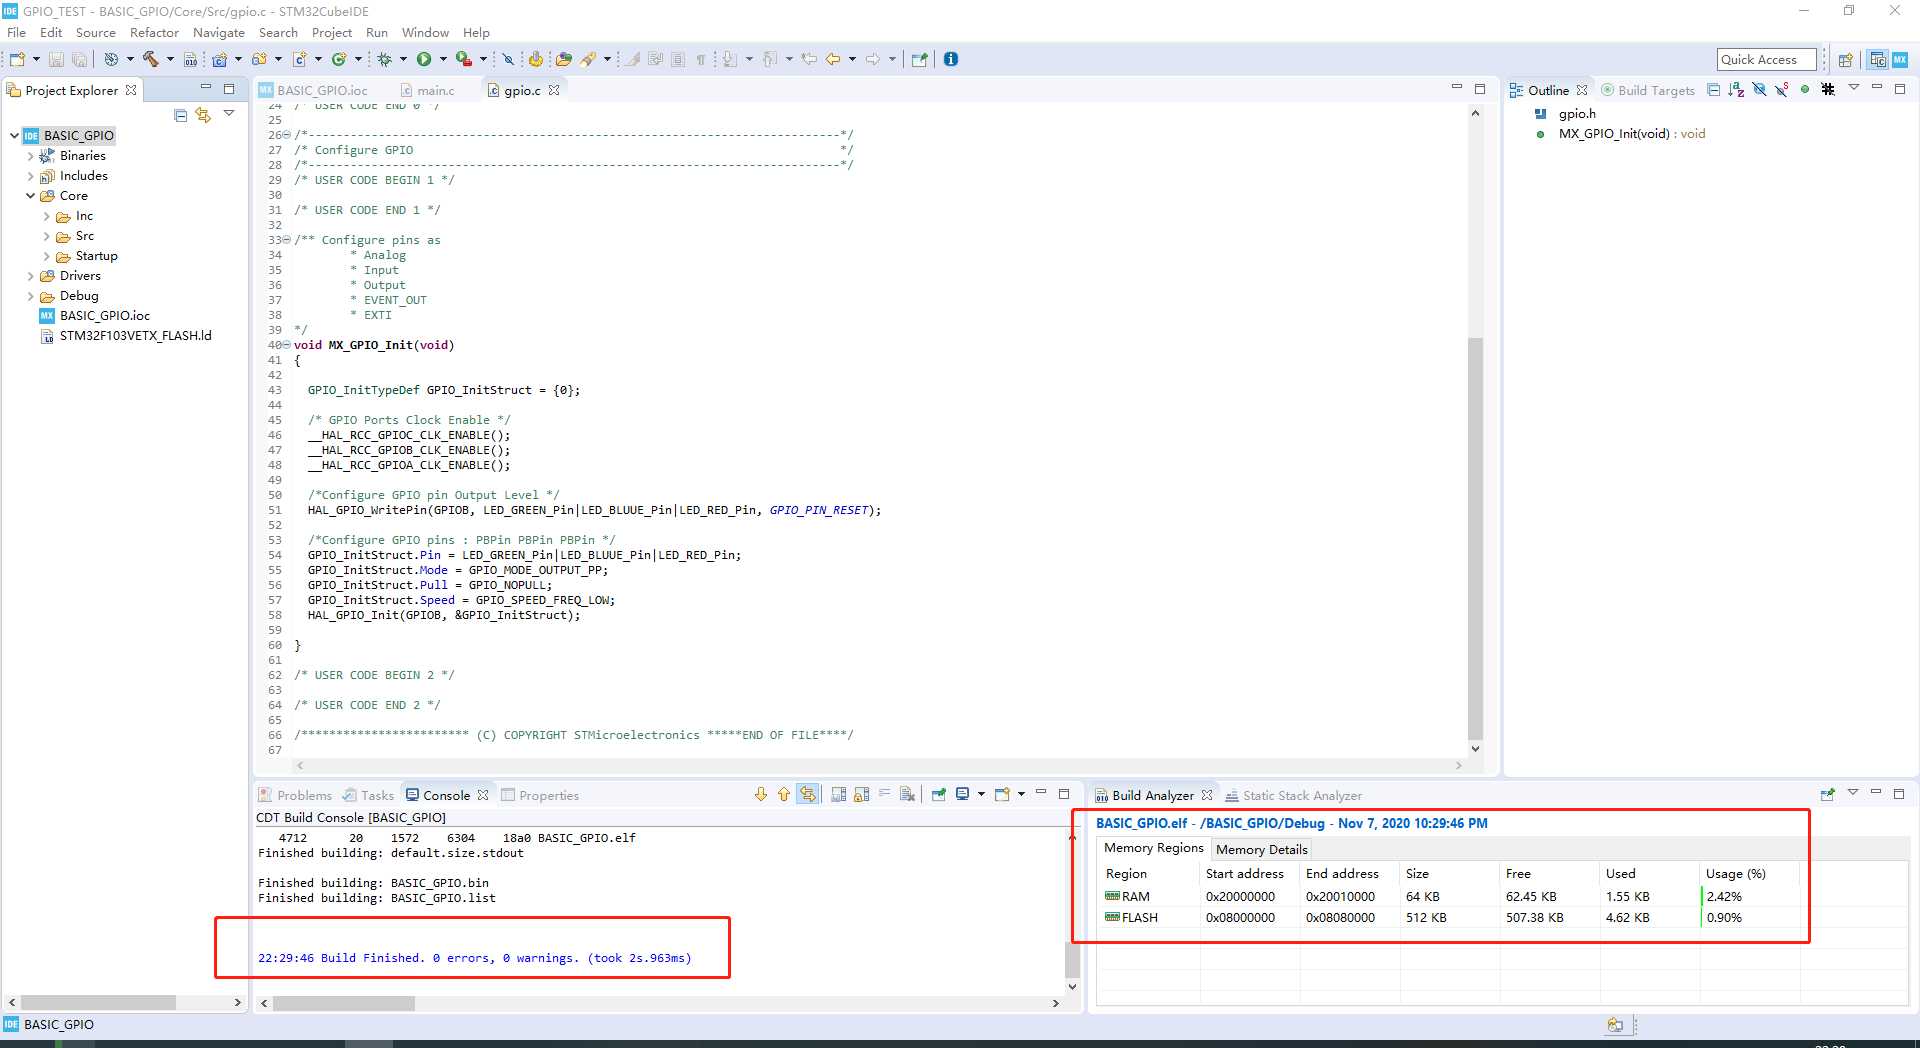This screenshot has height=1048, width=1920.
Task: Open the Static Stack Analyzer tab
Action: [1294, 795]
